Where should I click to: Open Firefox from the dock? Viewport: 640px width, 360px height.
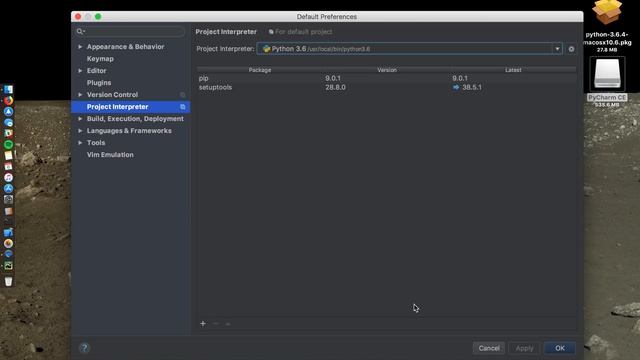pyautogui.click(x=8, y=100)
